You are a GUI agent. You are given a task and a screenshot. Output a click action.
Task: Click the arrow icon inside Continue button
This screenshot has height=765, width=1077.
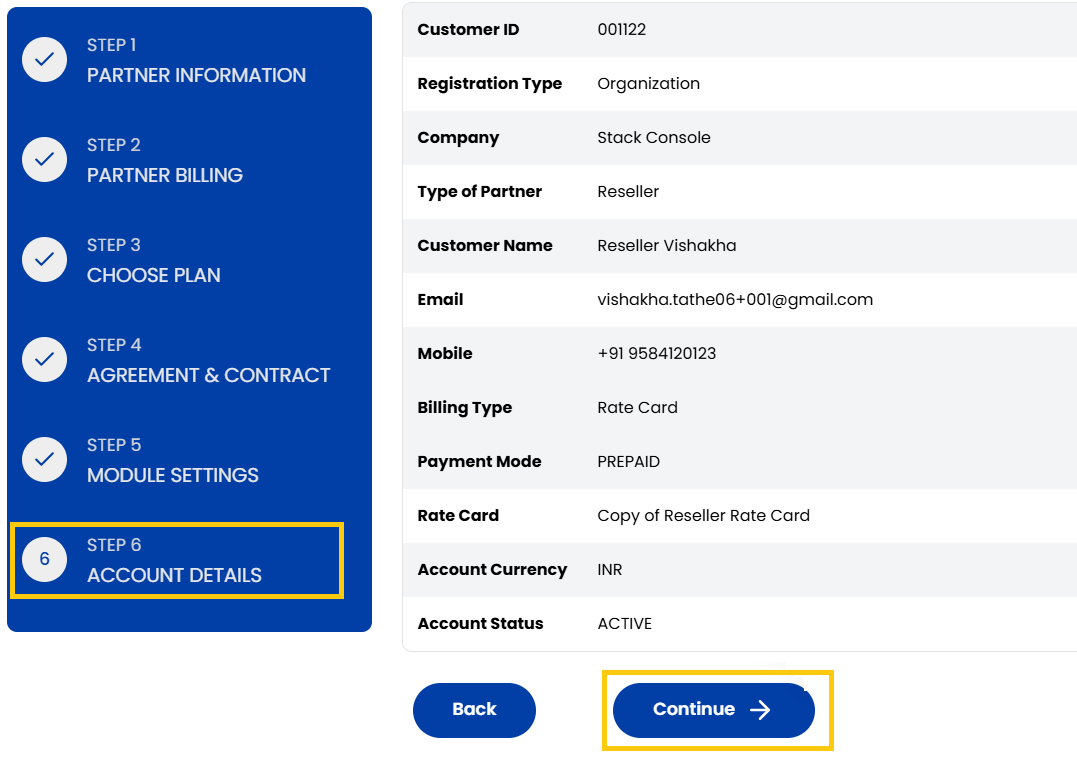coord(759,710)
